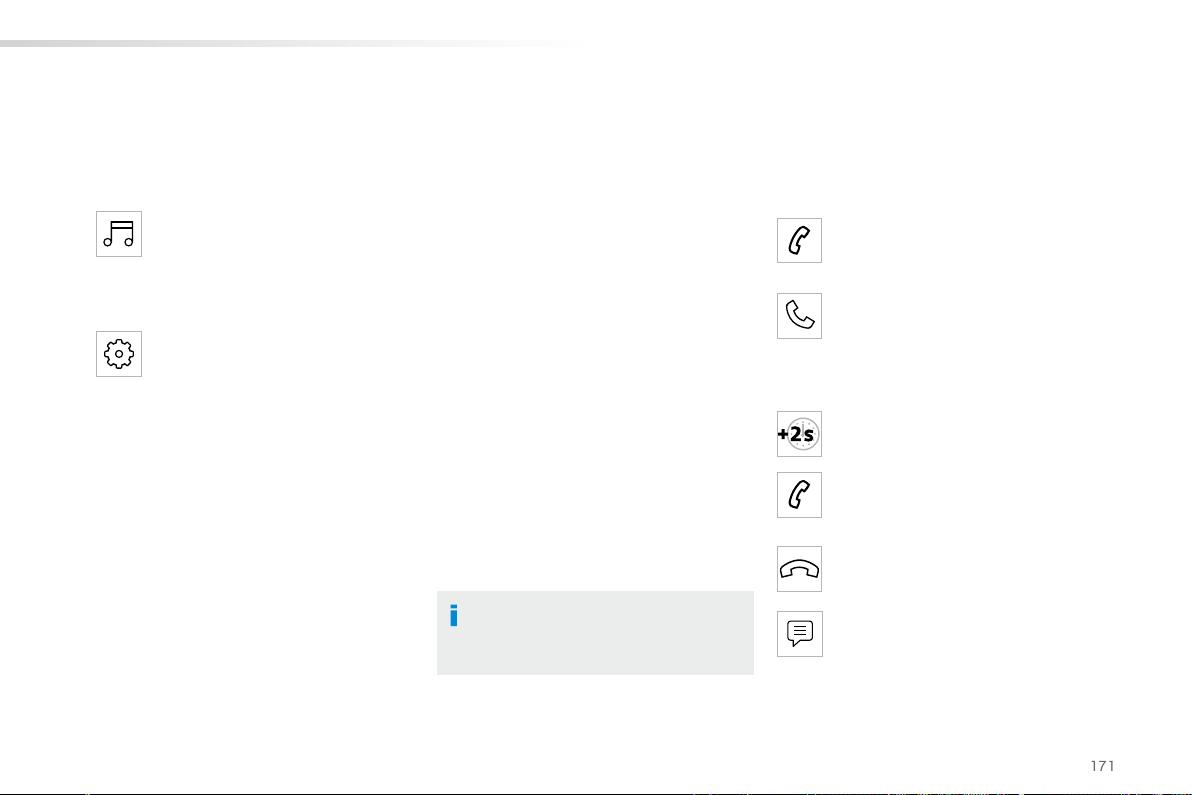The height and width of the screenshot is (795, 1192).
Task: Call using the receiver icon above +2s
Action: [799, 315]
